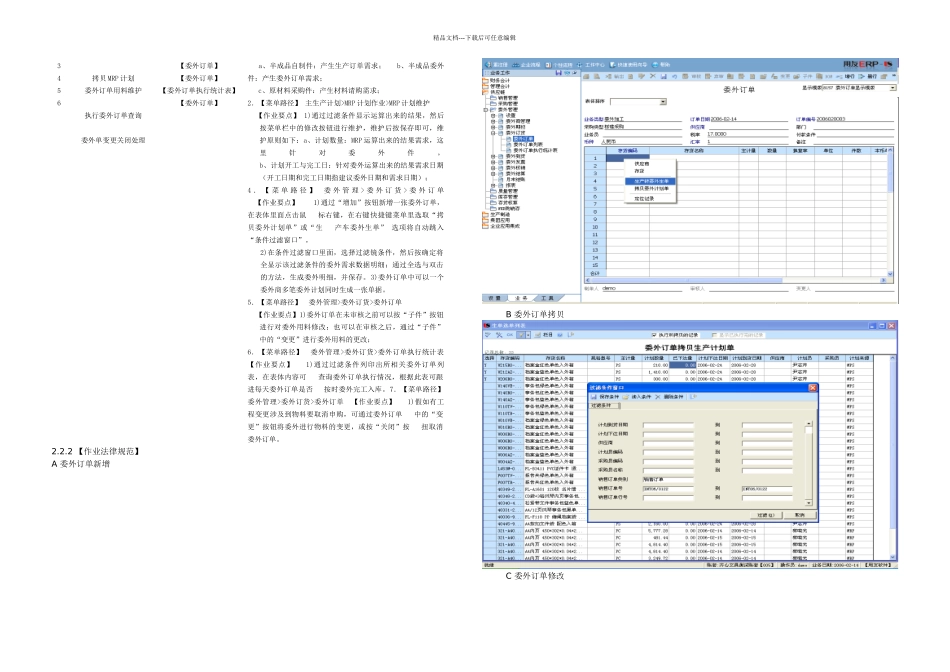
Task: Open the 表体排序 dropdown
Action: coord(663,102)
